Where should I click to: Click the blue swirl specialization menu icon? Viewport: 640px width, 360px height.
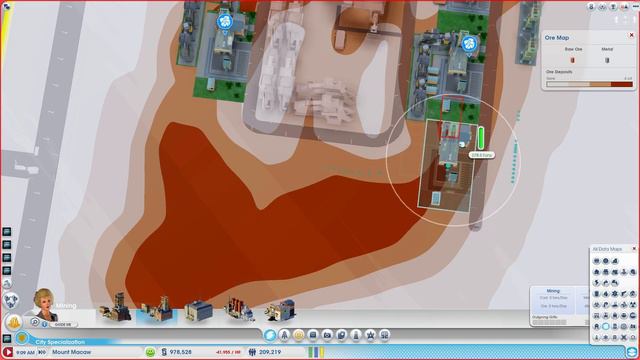pos(270,335)
